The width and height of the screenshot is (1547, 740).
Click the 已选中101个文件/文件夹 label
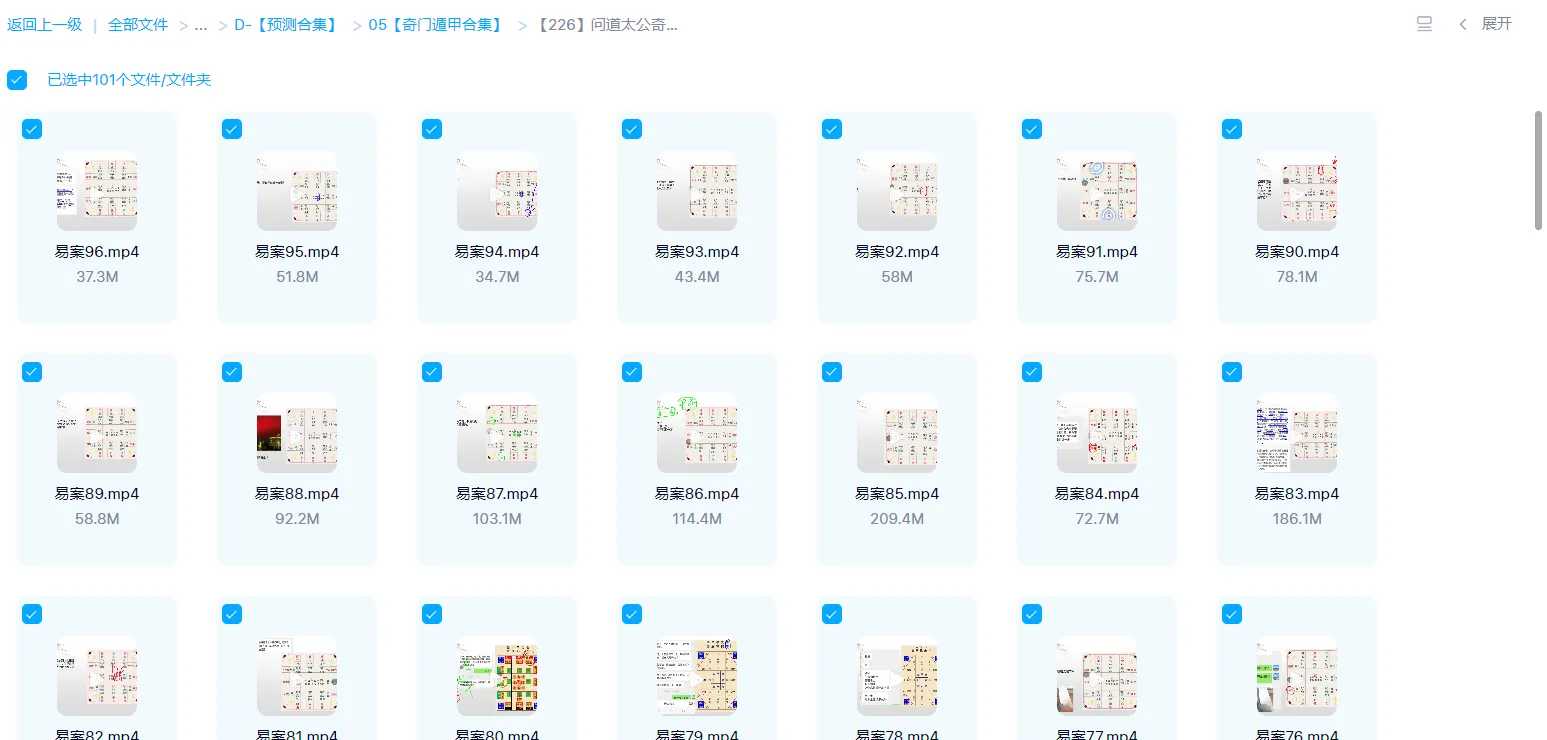pos(129,80)
